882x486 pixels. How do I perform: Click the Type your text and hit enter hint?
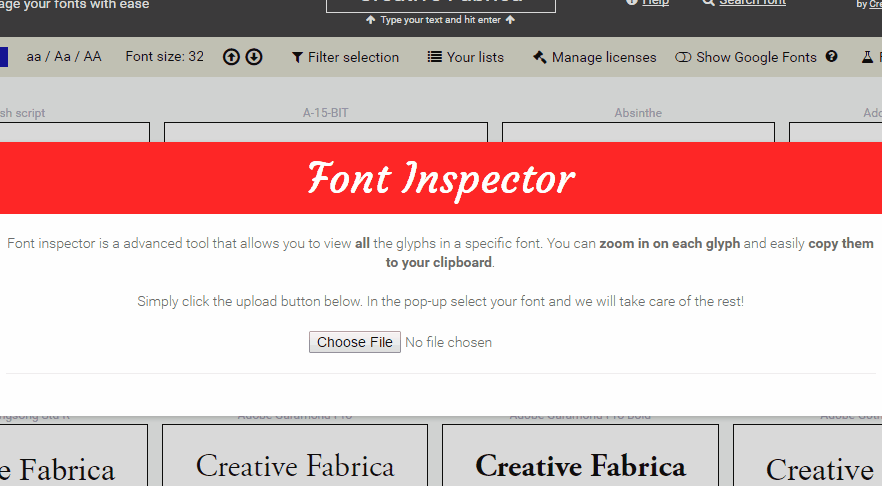point(440,20)
